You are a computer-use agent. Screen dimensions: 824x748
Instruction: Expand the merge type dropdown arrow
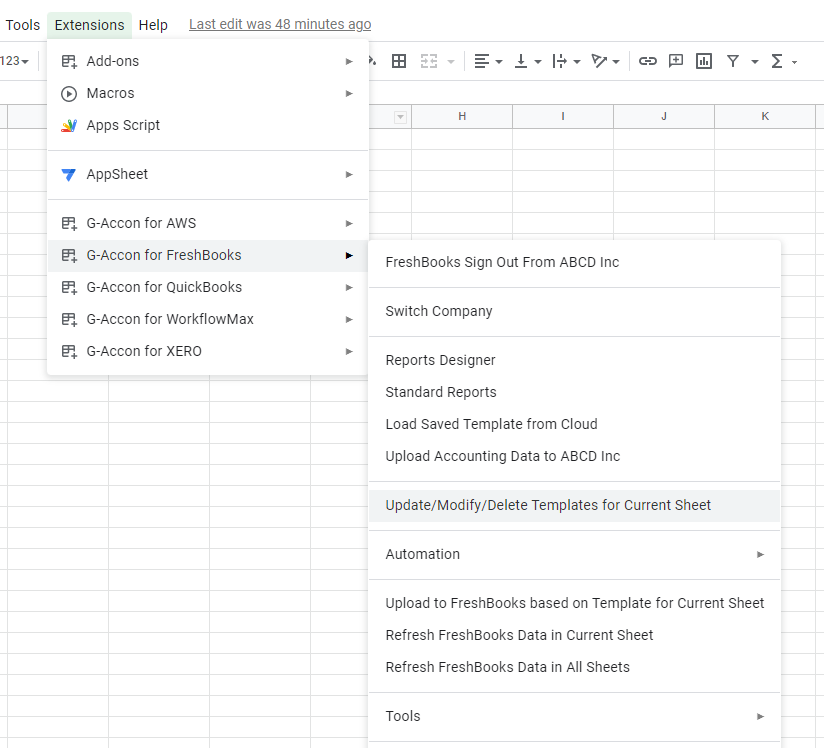(x=451, y=62)
